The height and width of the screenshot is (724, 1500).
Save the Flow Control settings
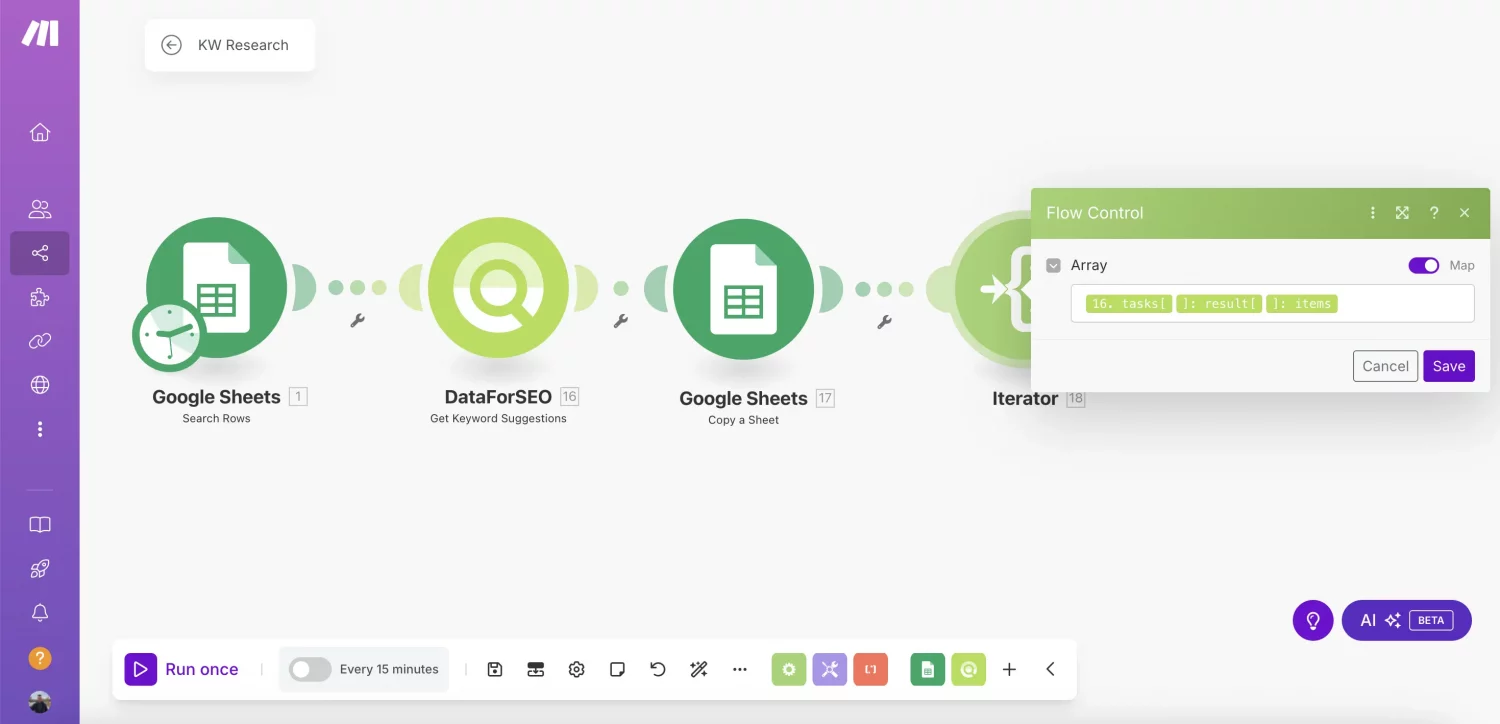tap(1449, 366)
